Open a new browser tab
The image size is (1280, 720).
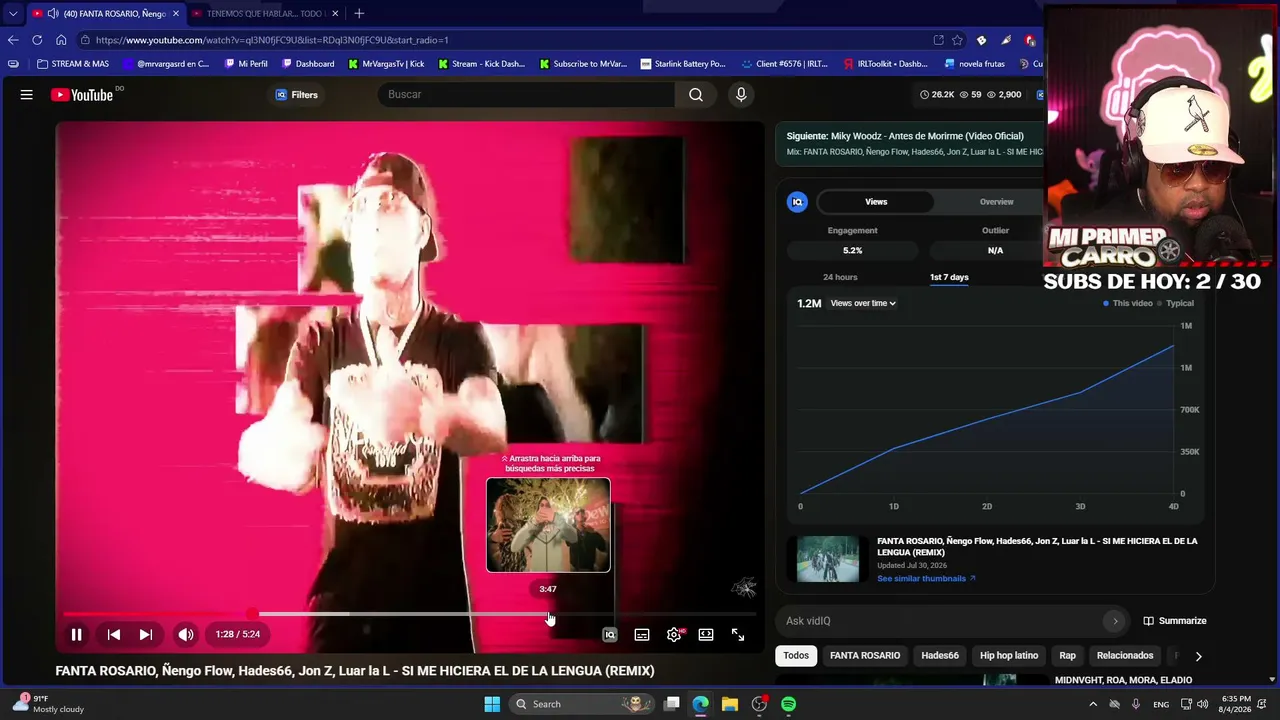point(359,13)
